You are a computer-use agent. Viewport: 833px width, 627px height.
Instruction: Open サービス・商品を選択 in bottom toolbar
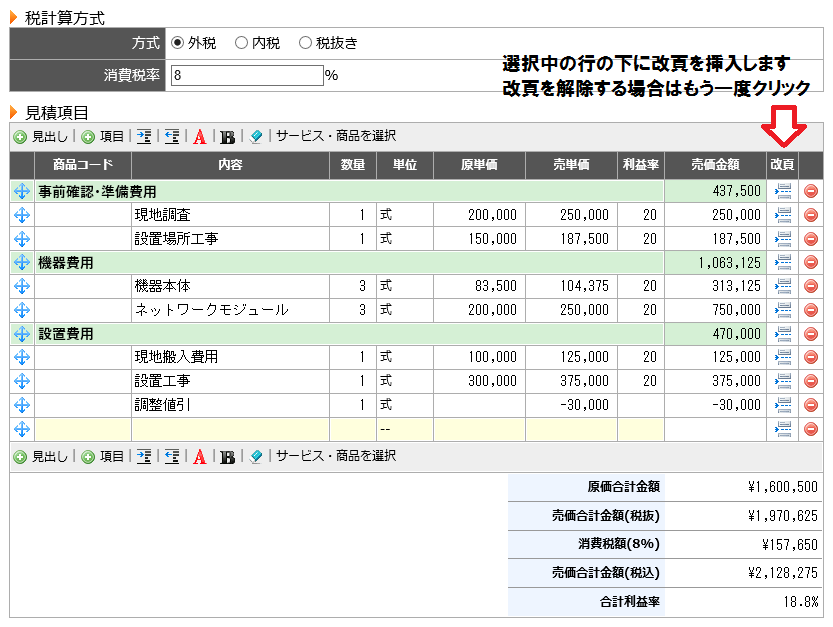tap(336, 456)
